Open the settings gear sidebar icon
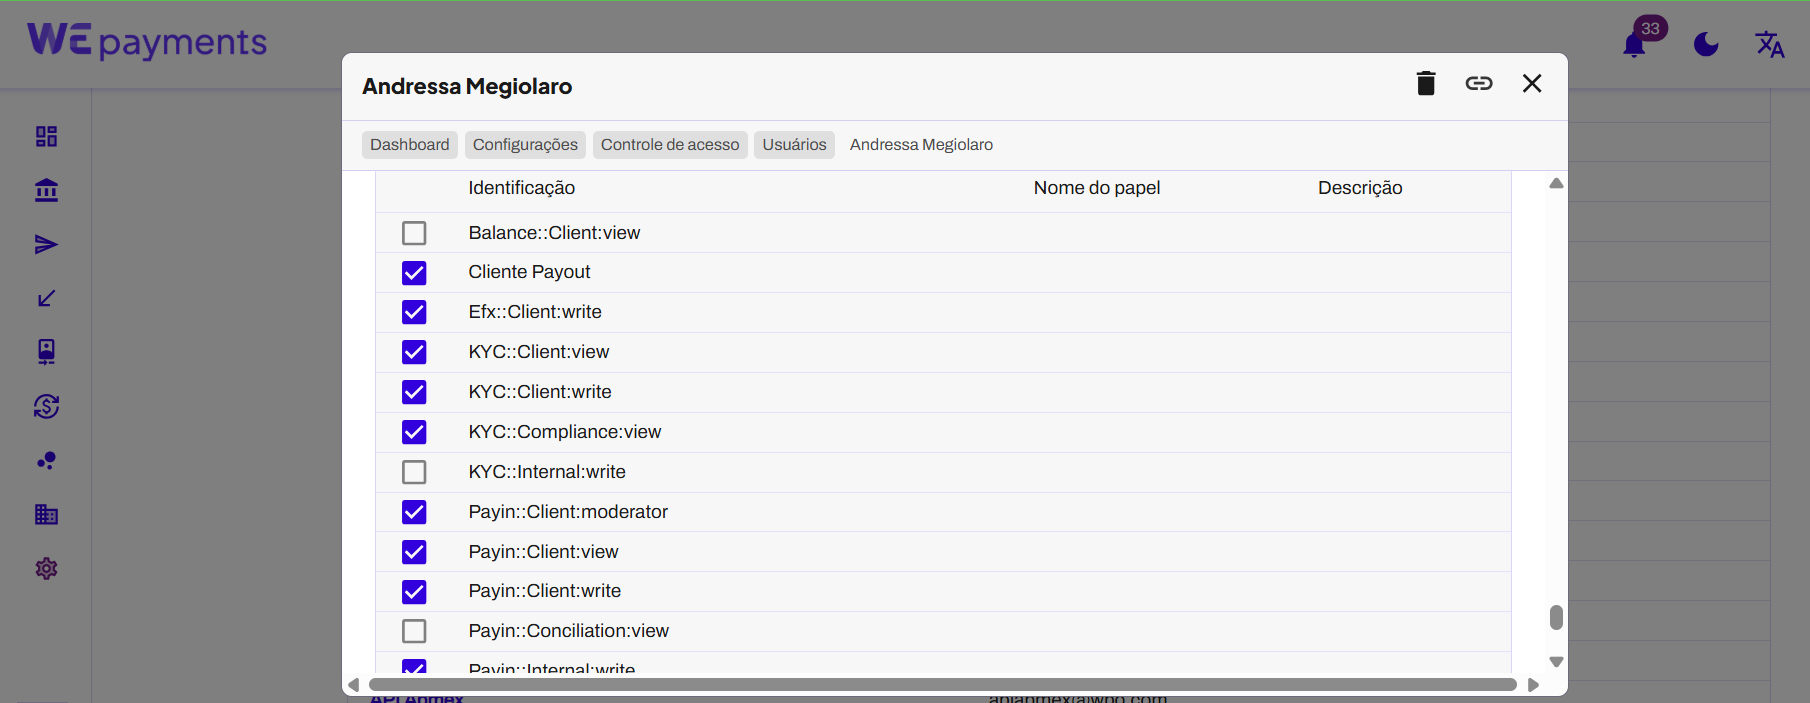This screenshot has width=1810, height=703. tap(46, 568)
